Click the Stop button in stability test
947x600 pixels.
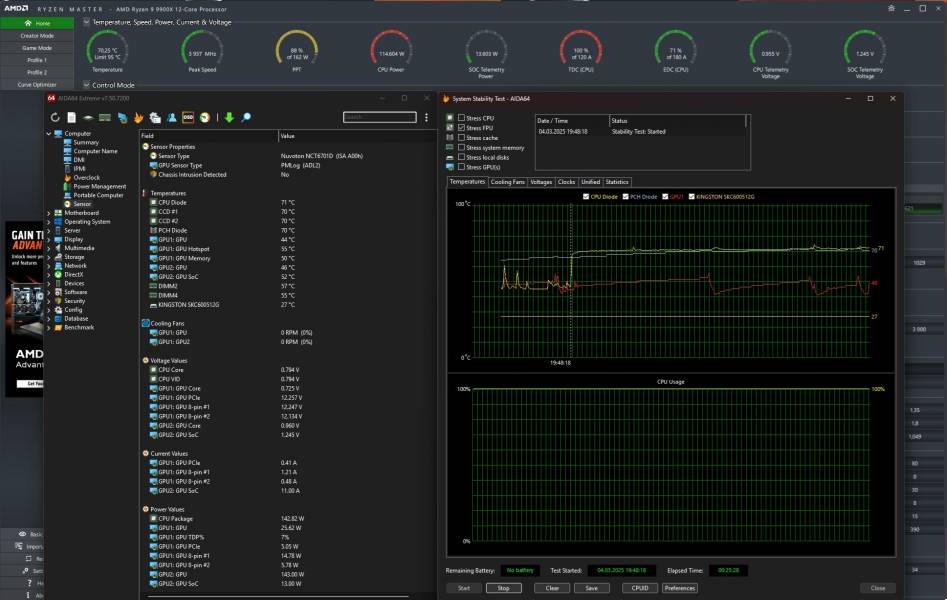pyautogui.click(x=504, y=588)
